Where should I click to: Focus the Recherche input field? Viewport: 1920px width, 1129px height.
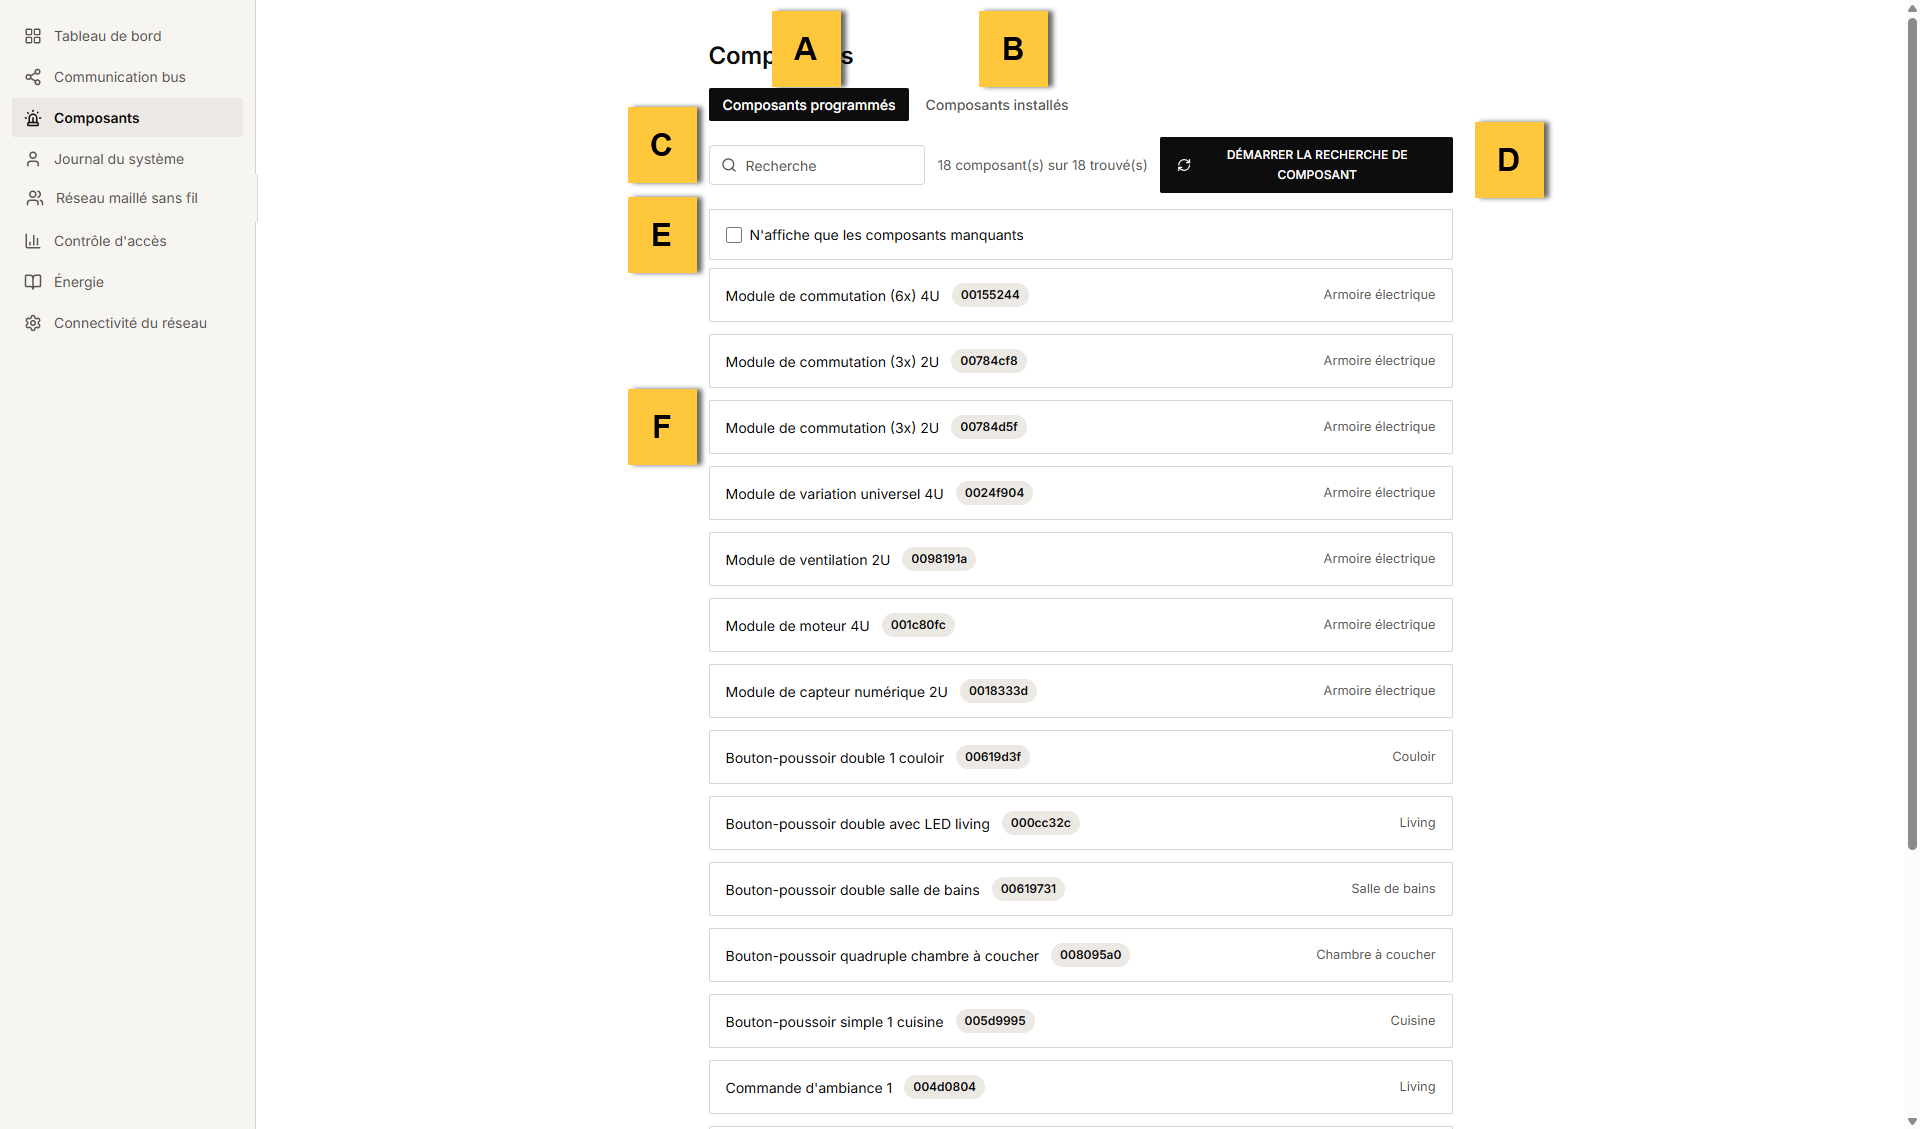817,165
